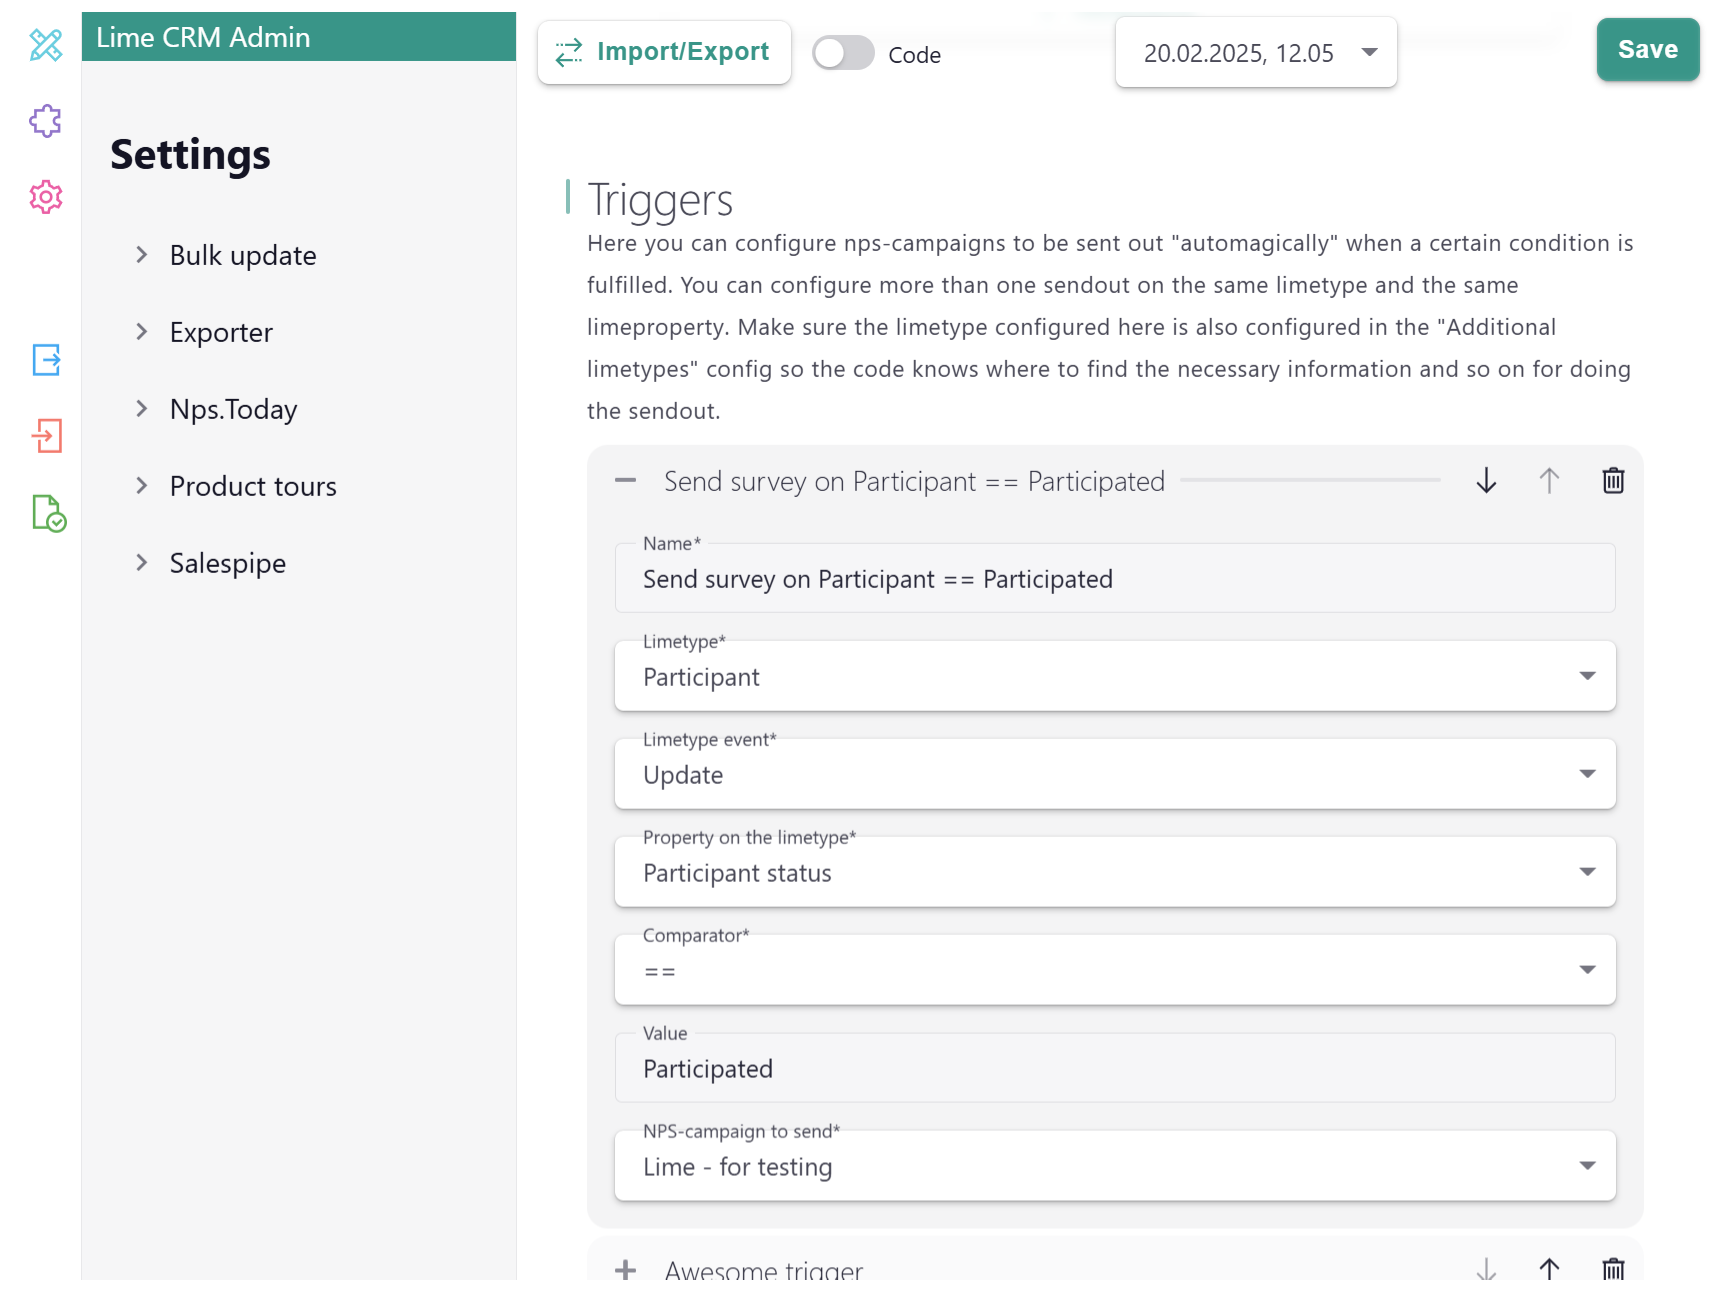Open the NPS-campaign to send dropdown

click(1587, 1165)
